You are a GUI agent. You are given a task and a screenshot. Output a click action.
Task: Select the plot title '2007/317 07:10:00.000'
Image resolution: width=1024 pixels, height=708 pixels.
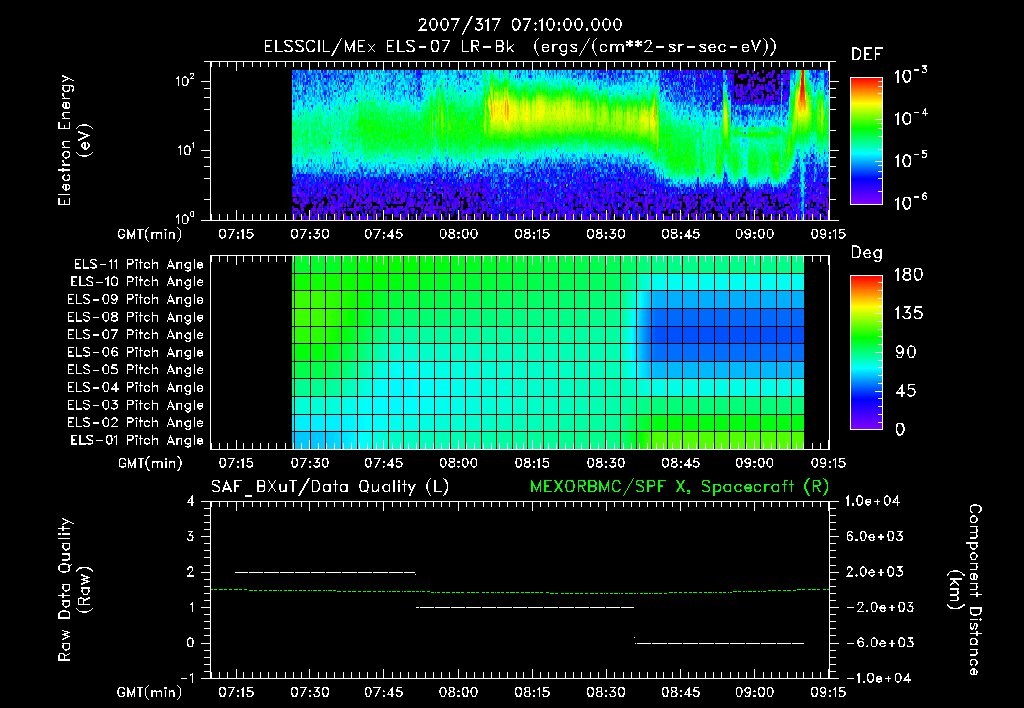point(520,25)
